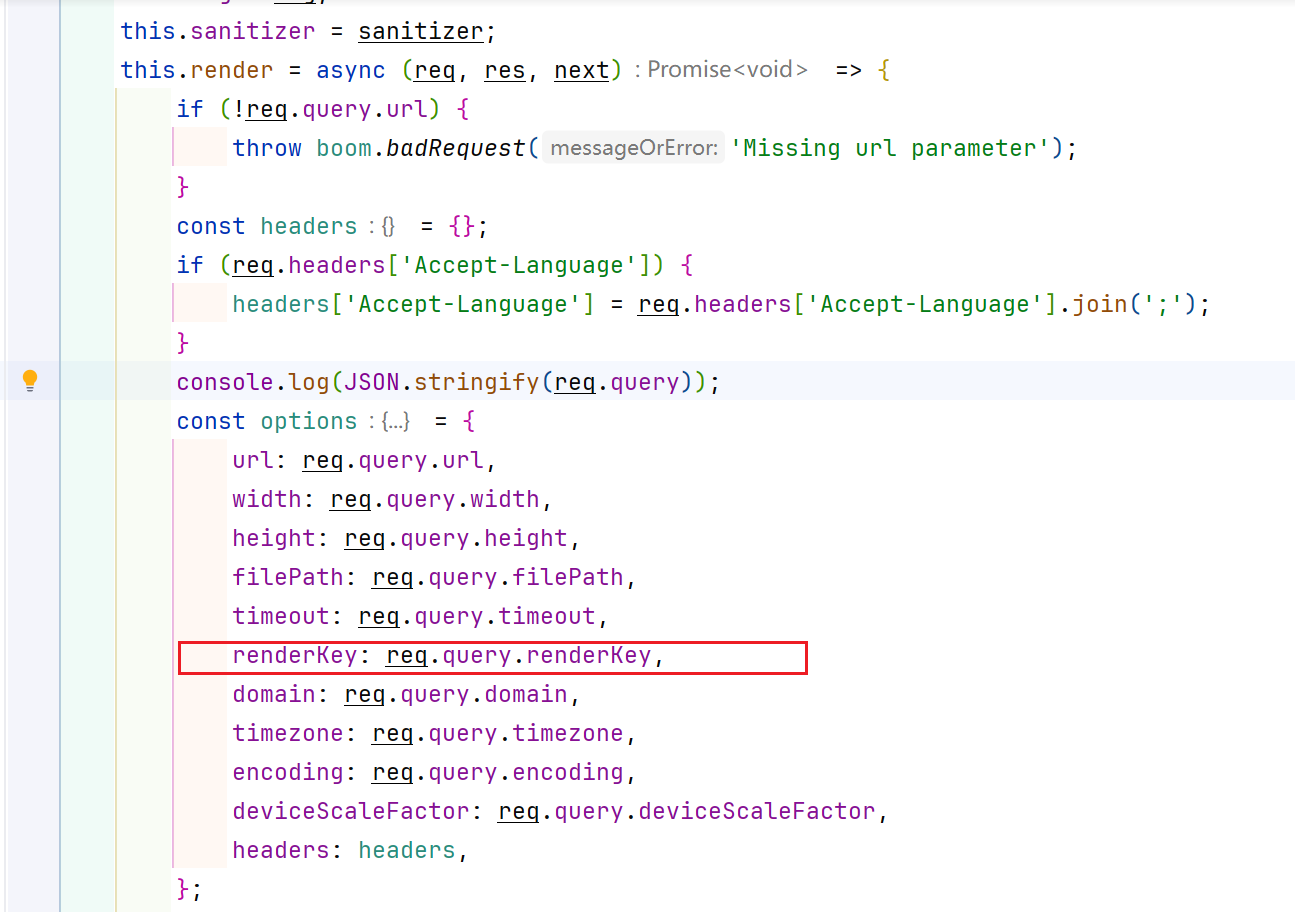Expand the {...} type hint after options
Viewport: 1295px width, 912px height.
395,422
